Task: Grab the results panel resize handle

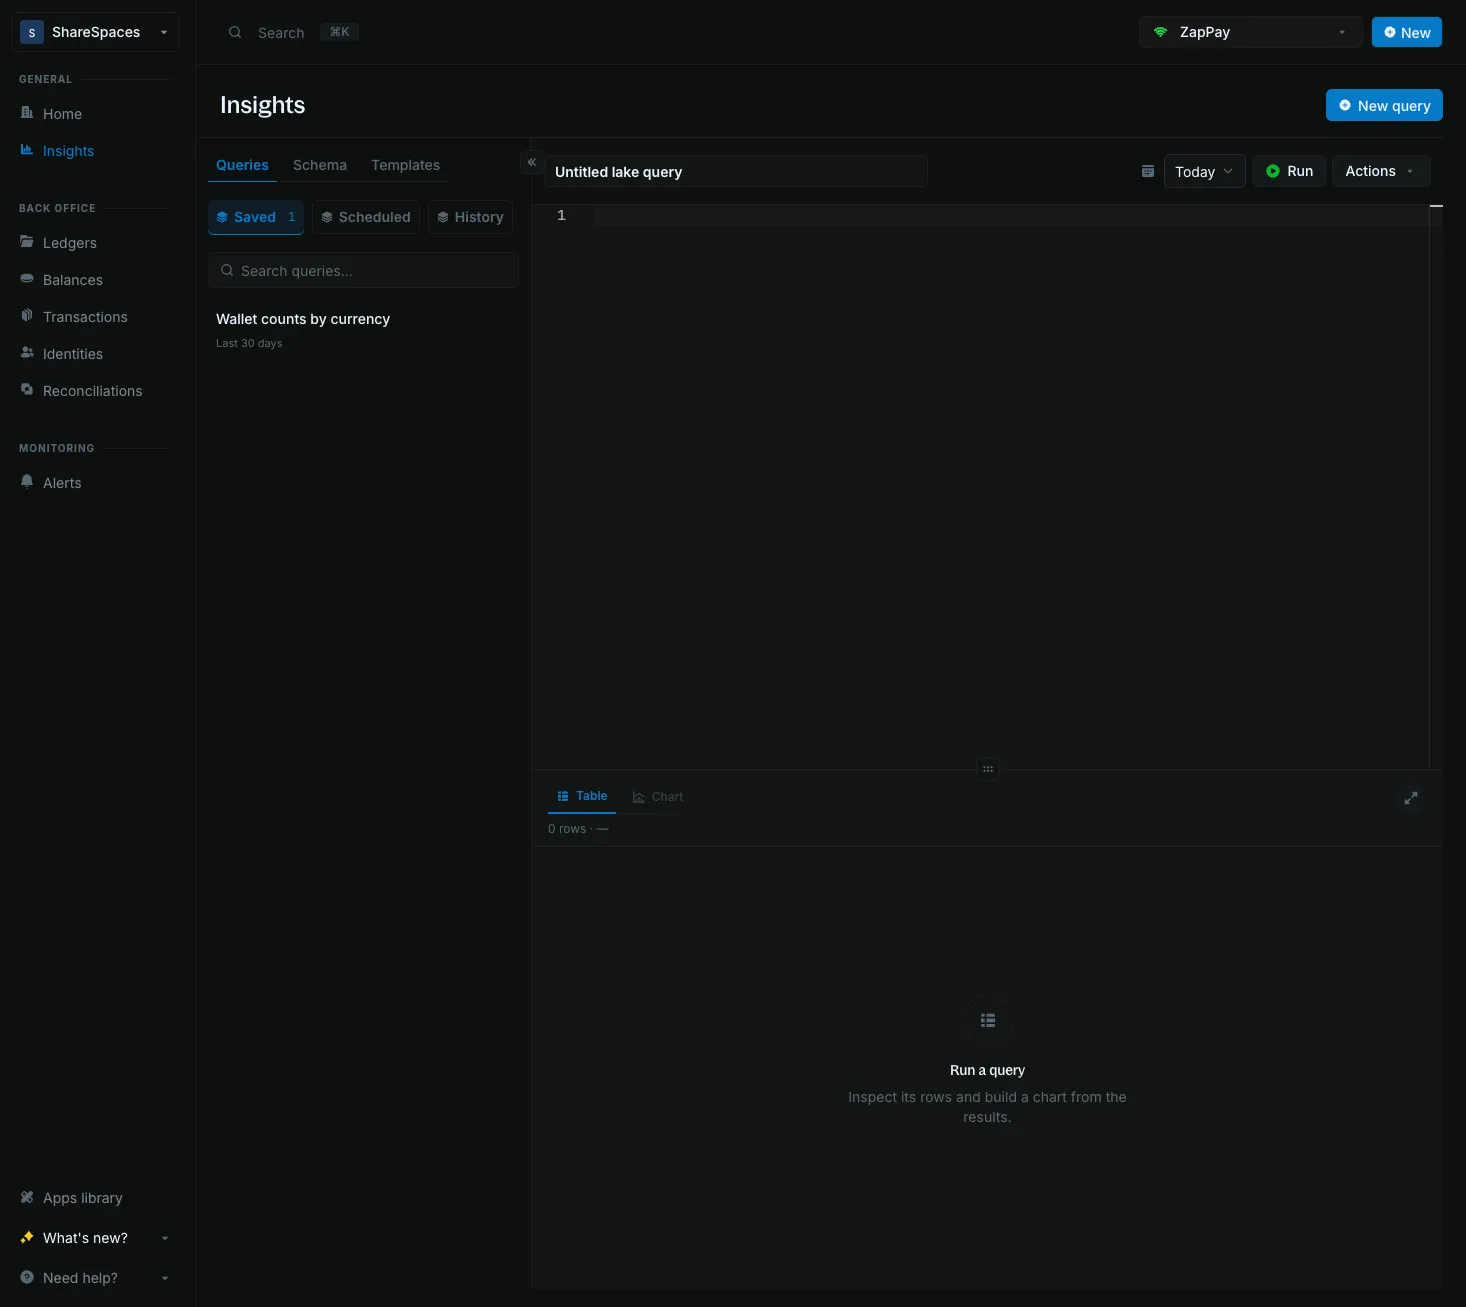Action: (x=988, y=769)
